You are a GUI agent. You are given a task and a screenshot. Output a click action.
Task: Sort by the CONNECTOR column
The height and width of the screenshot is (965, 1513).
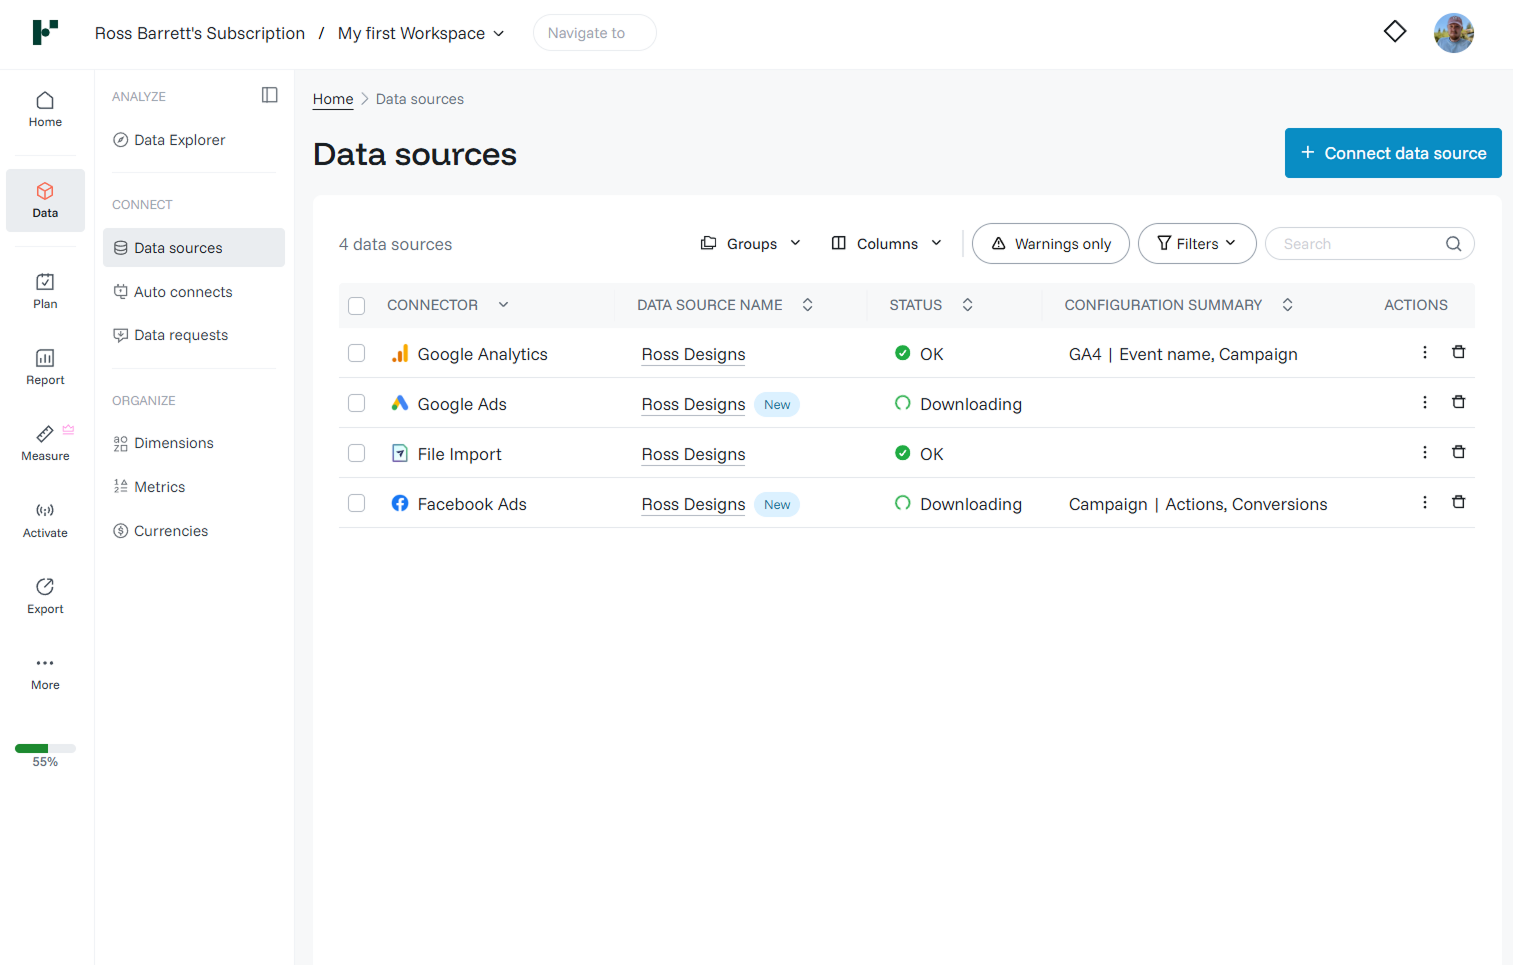(x=448, y=305)
